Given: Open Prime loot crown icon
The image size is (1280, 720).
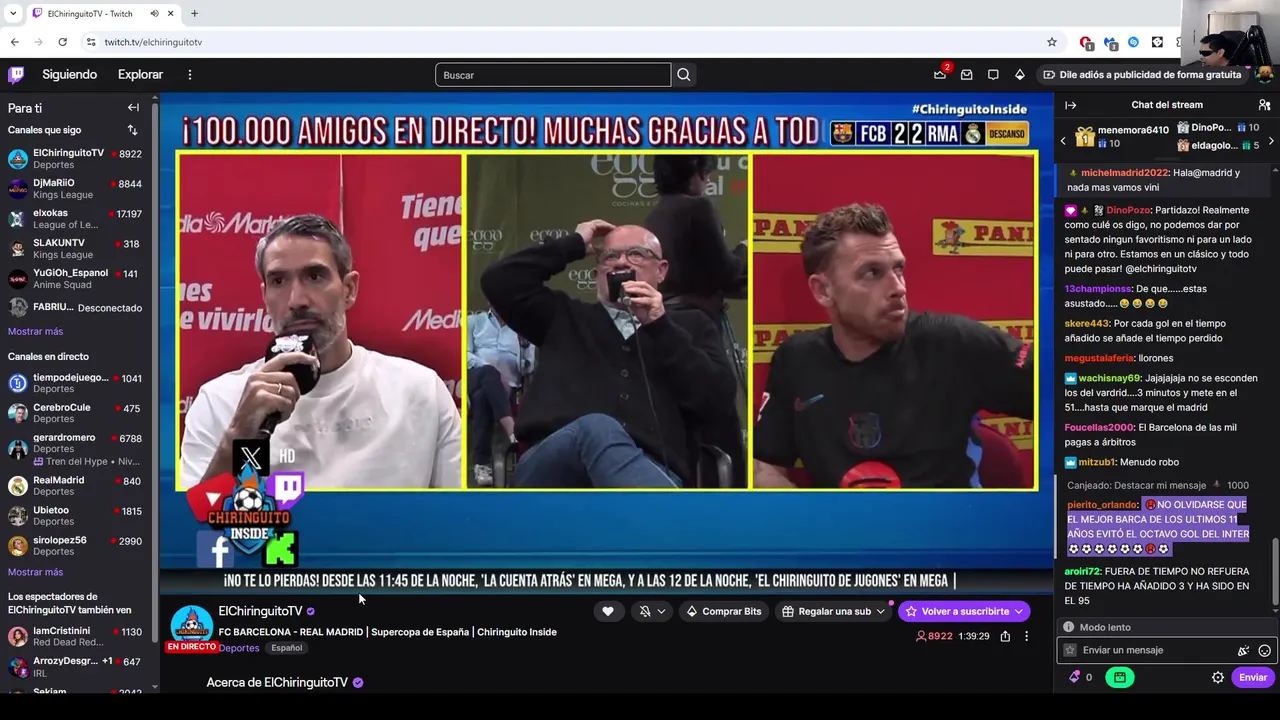Looking at the screenshot, I should (x=940, y=75).
